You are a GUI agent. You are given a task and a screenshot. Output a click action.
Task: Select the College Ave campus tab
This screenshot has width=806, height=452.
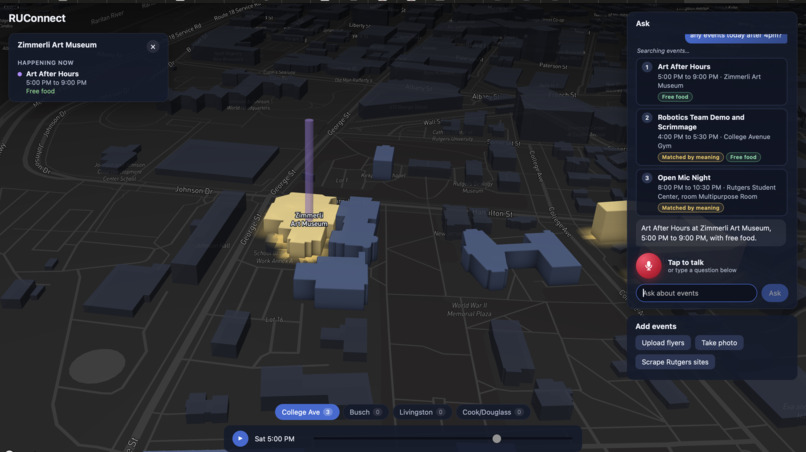pyautogui.click(x=307, y=412)
